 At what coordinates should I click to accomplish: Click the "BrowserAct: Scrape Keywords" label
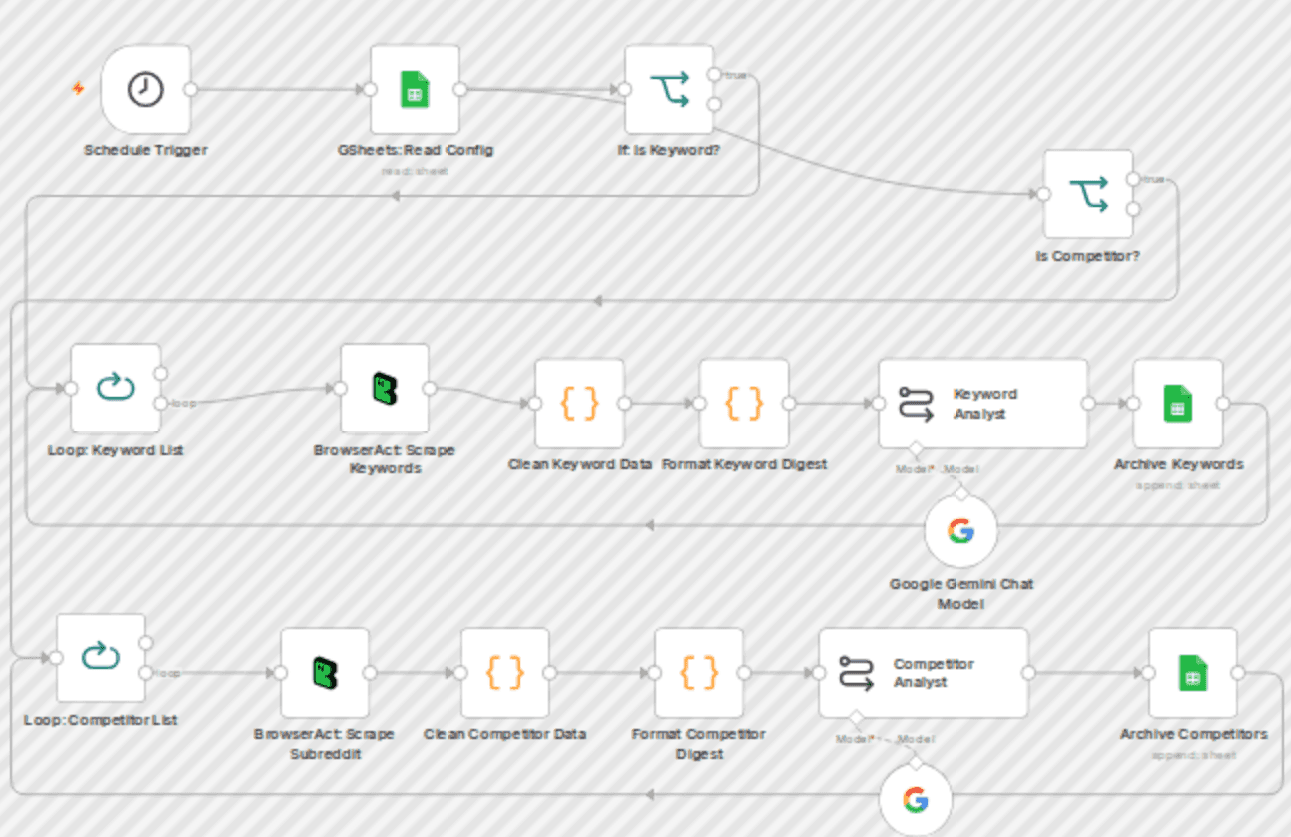pyautogui.click(x=385, y=459)
